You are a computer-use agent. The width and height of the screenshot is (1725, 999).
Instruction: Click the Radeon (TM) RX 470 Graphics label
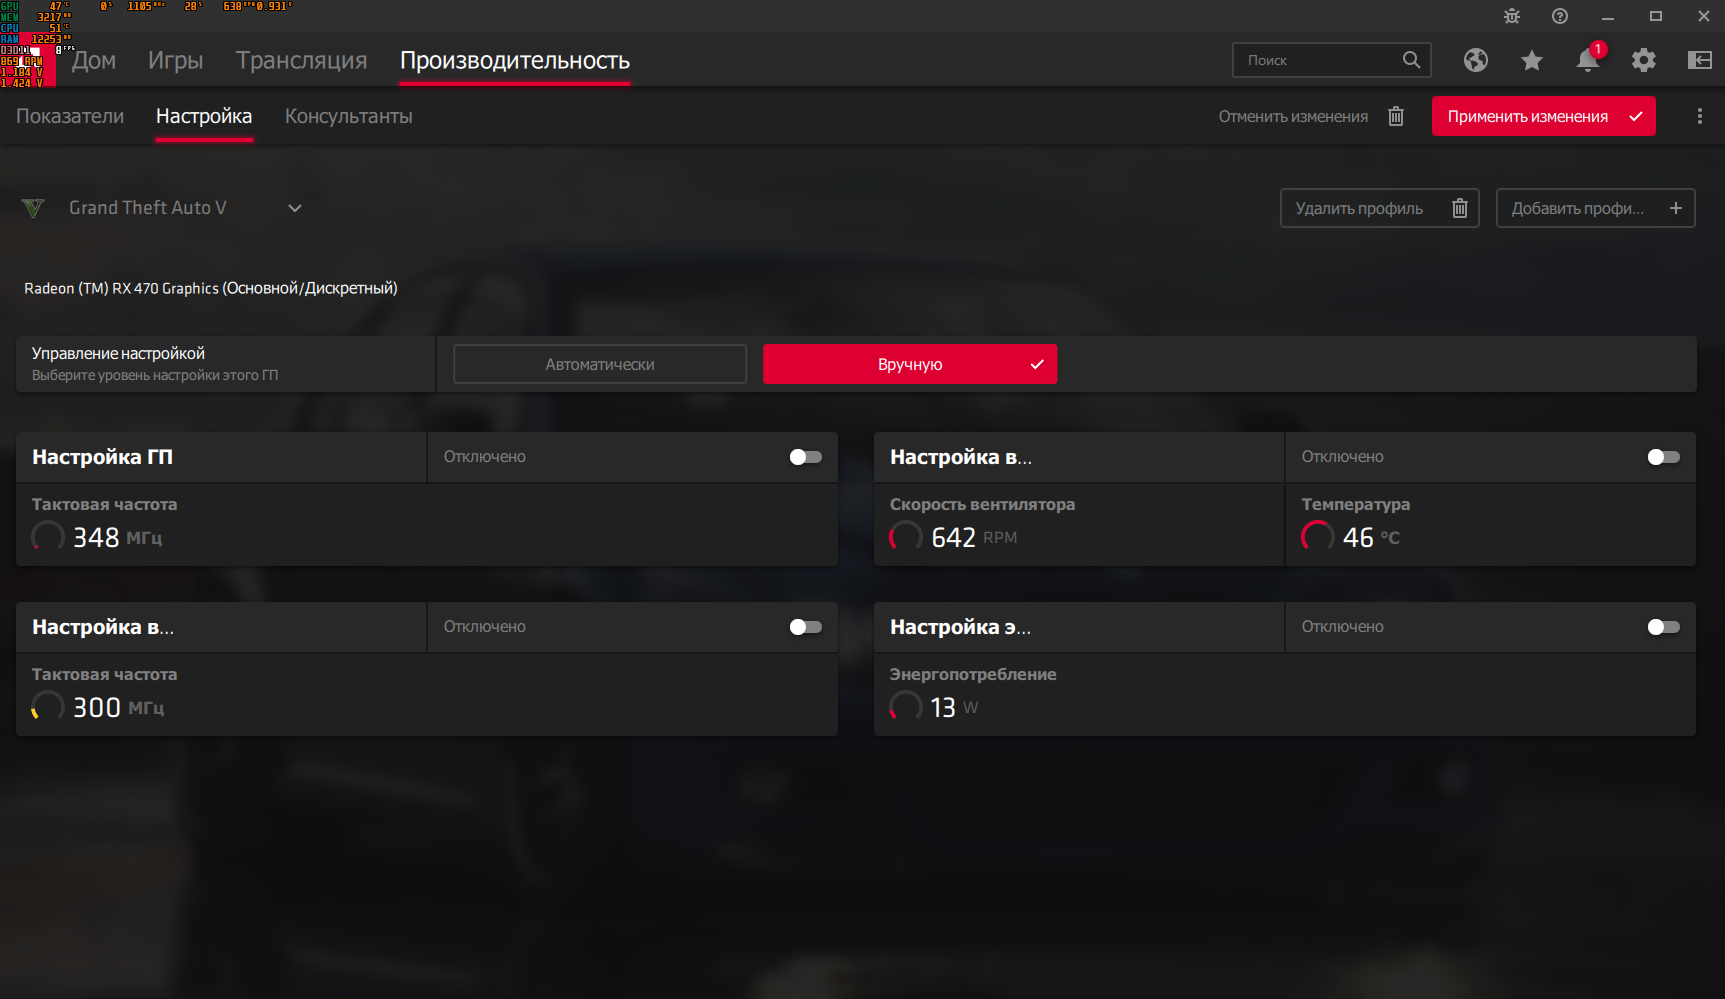pyautogui.click(x=211, y=288)
